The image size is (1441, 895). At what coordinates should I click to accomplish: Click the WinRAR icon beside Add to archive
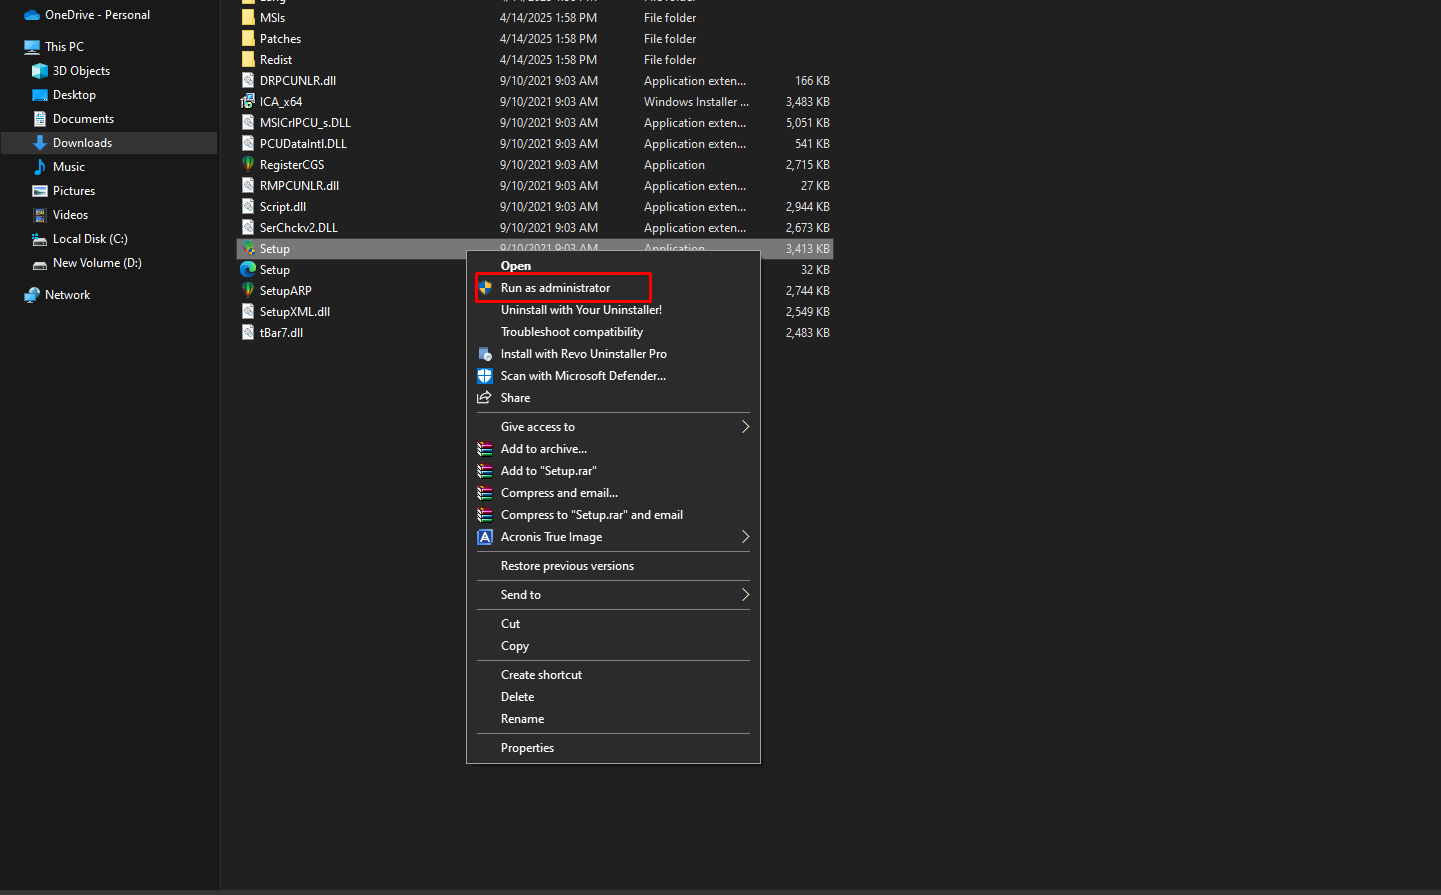coord(485,449)
